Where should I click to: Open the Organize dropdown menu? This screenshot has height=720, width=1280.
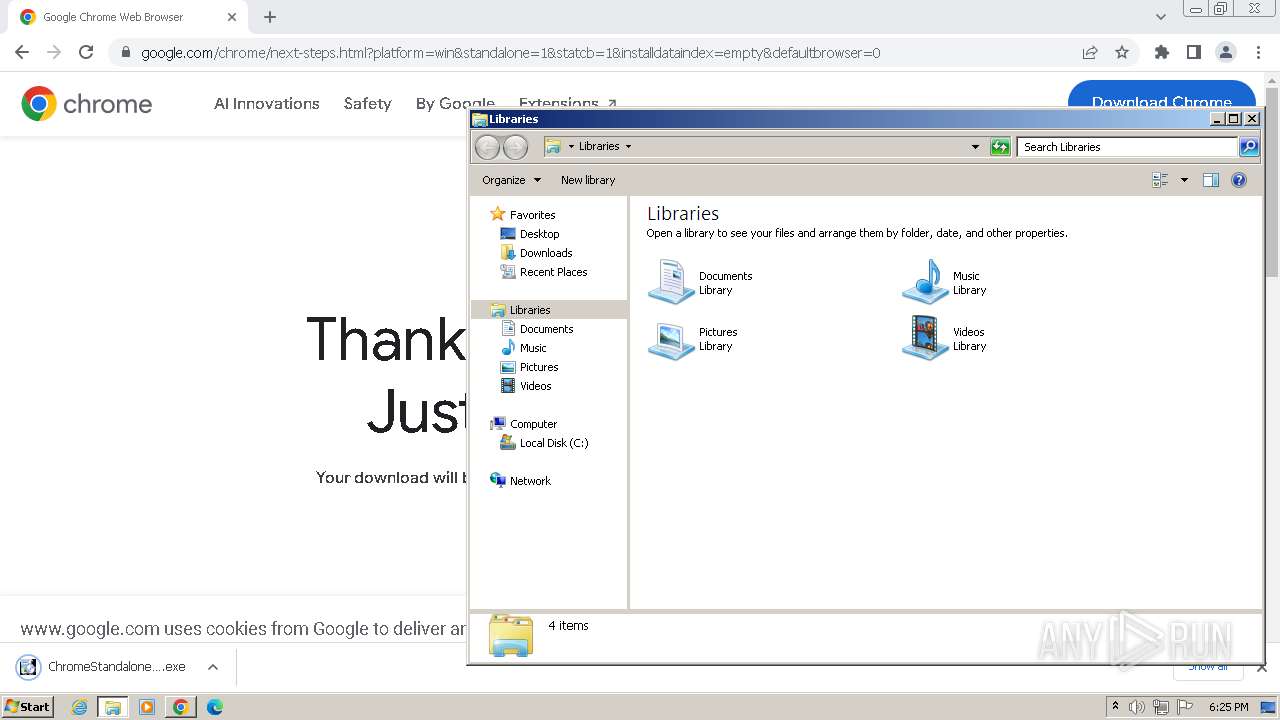point(511,180)
